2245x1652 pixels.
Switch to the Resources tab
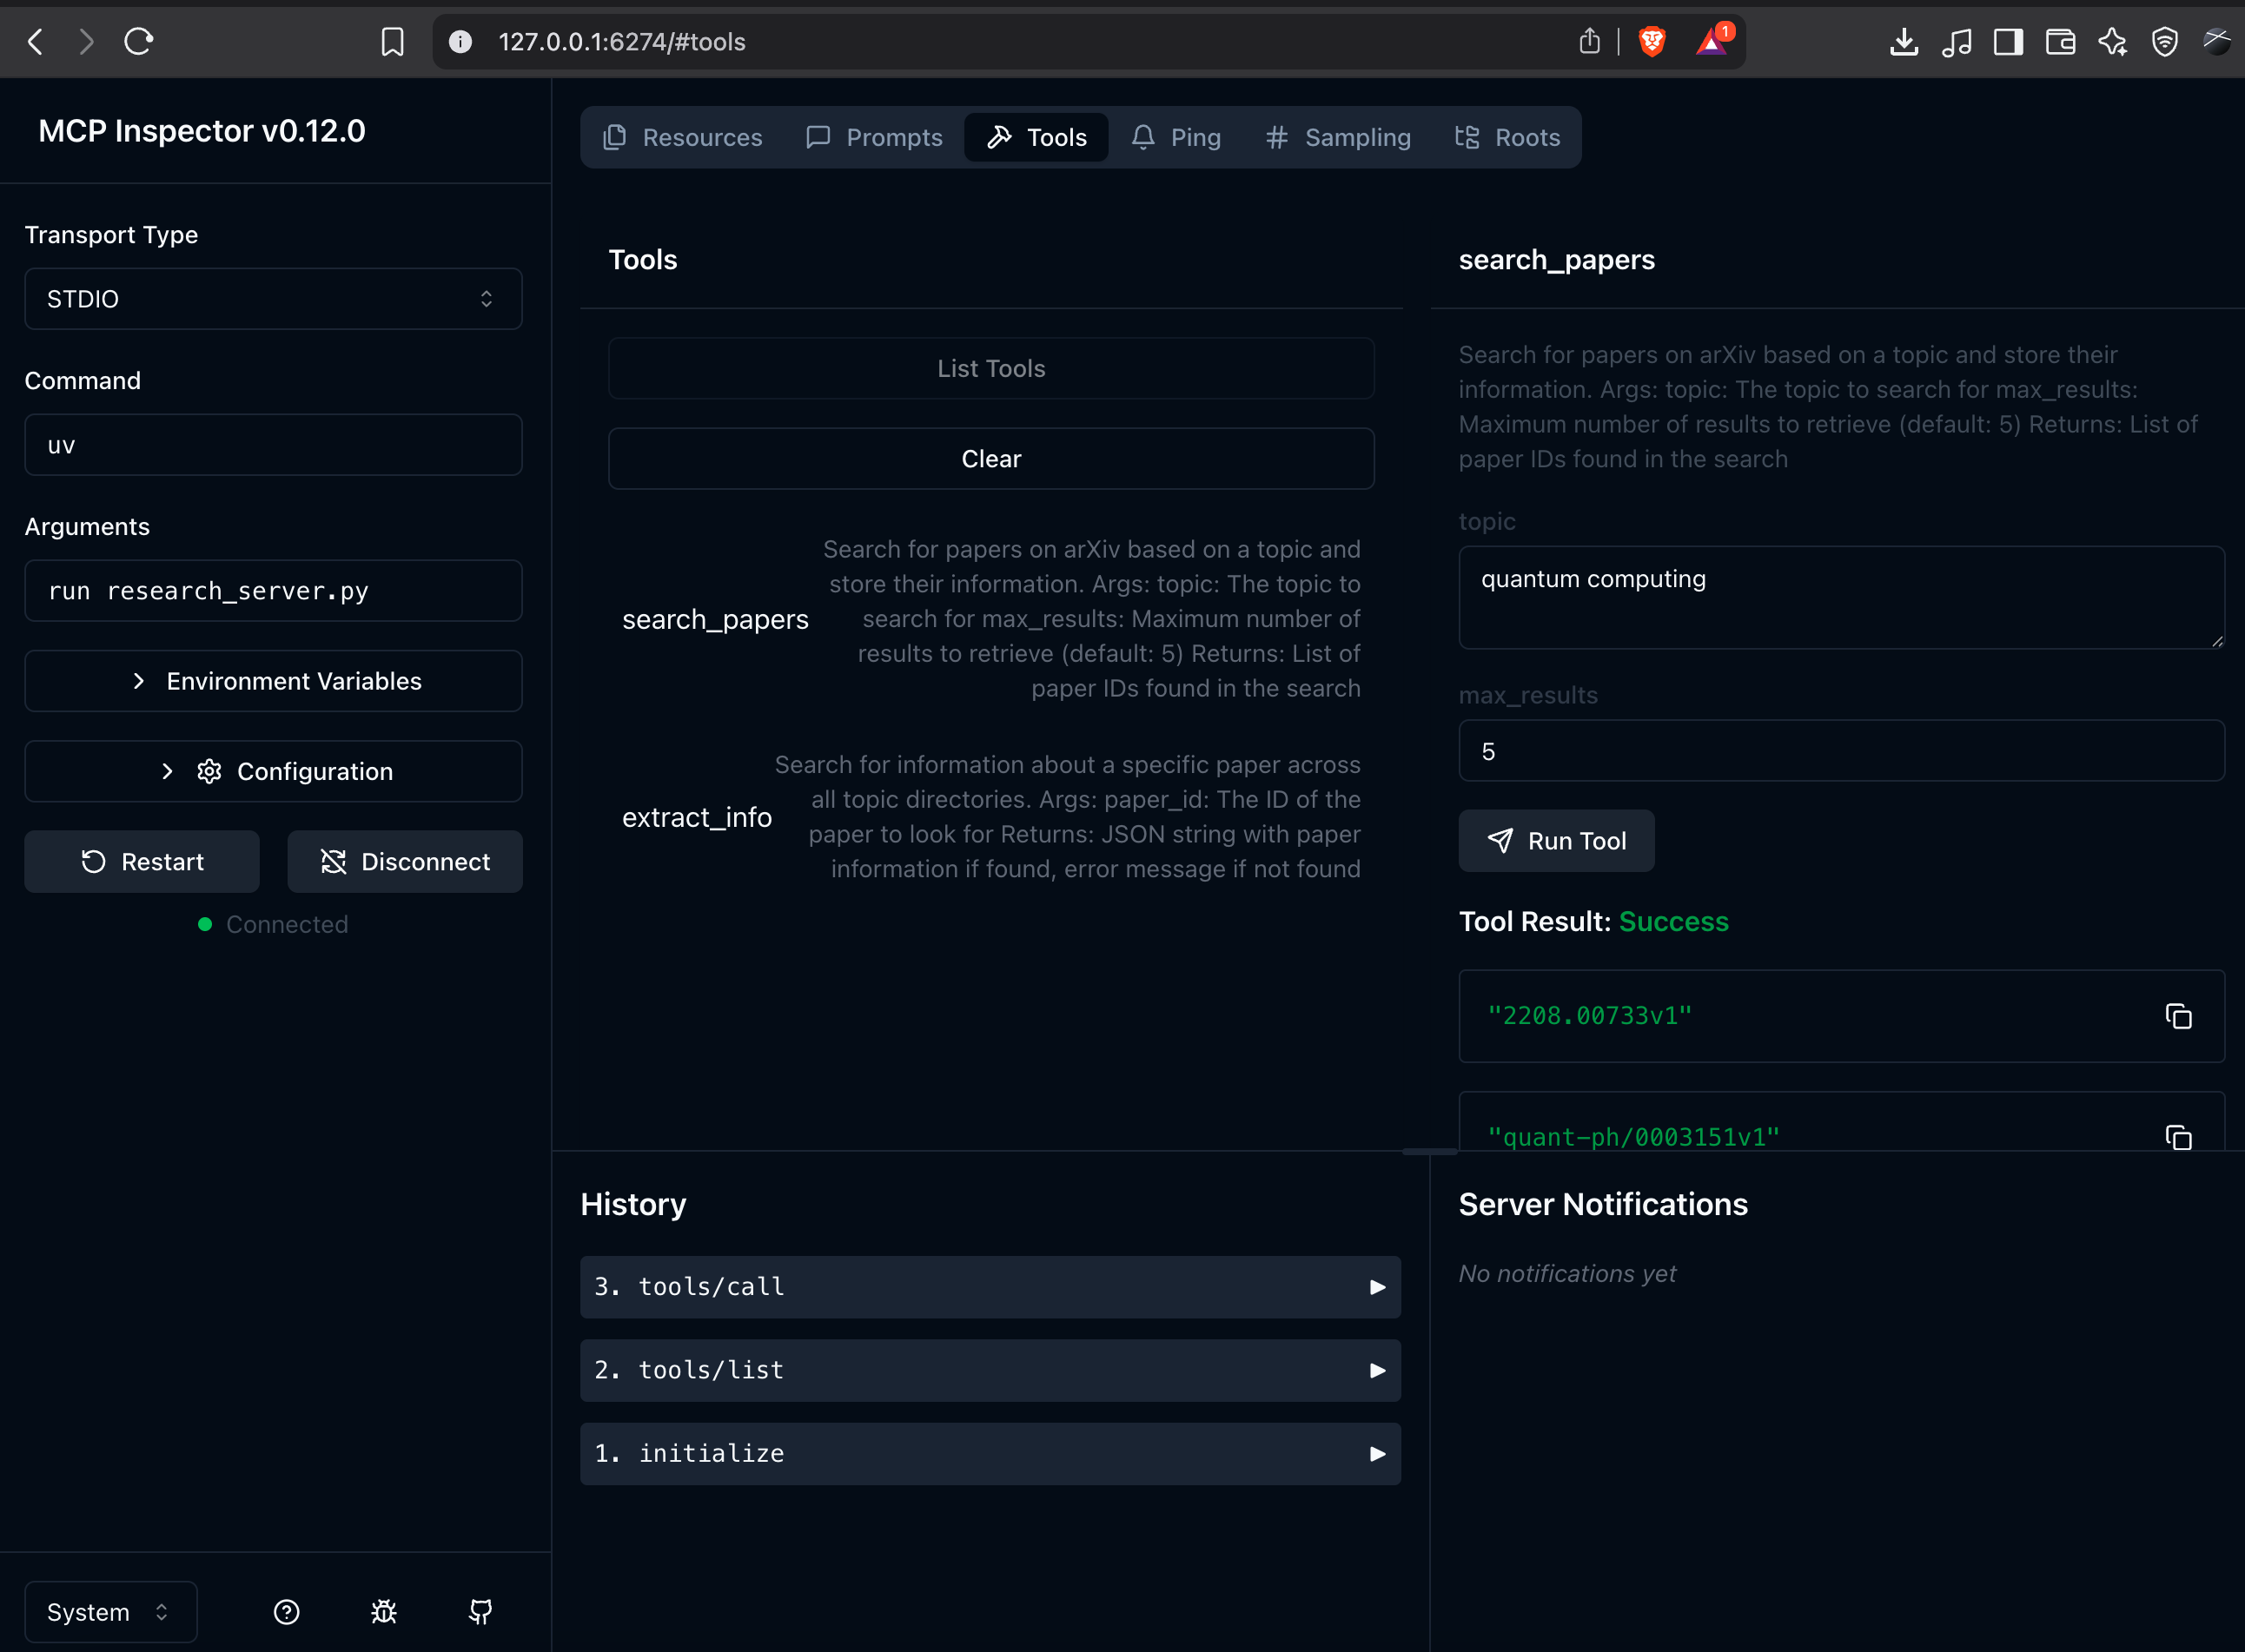pos(684,137)
